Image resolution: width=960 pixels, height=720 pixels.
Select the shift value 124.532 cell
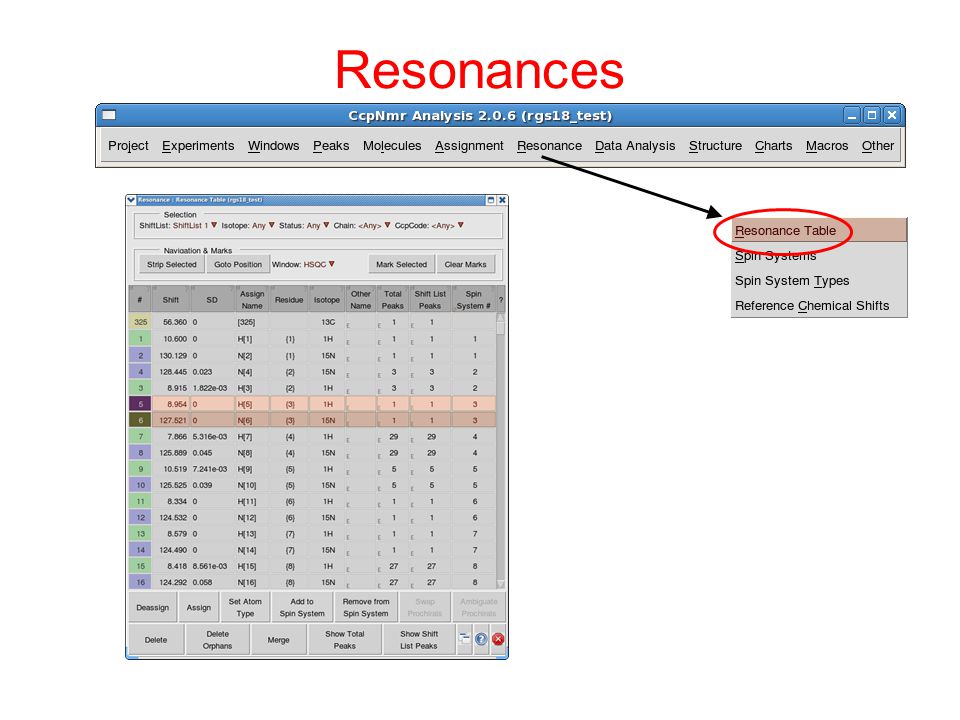point(173,517)
